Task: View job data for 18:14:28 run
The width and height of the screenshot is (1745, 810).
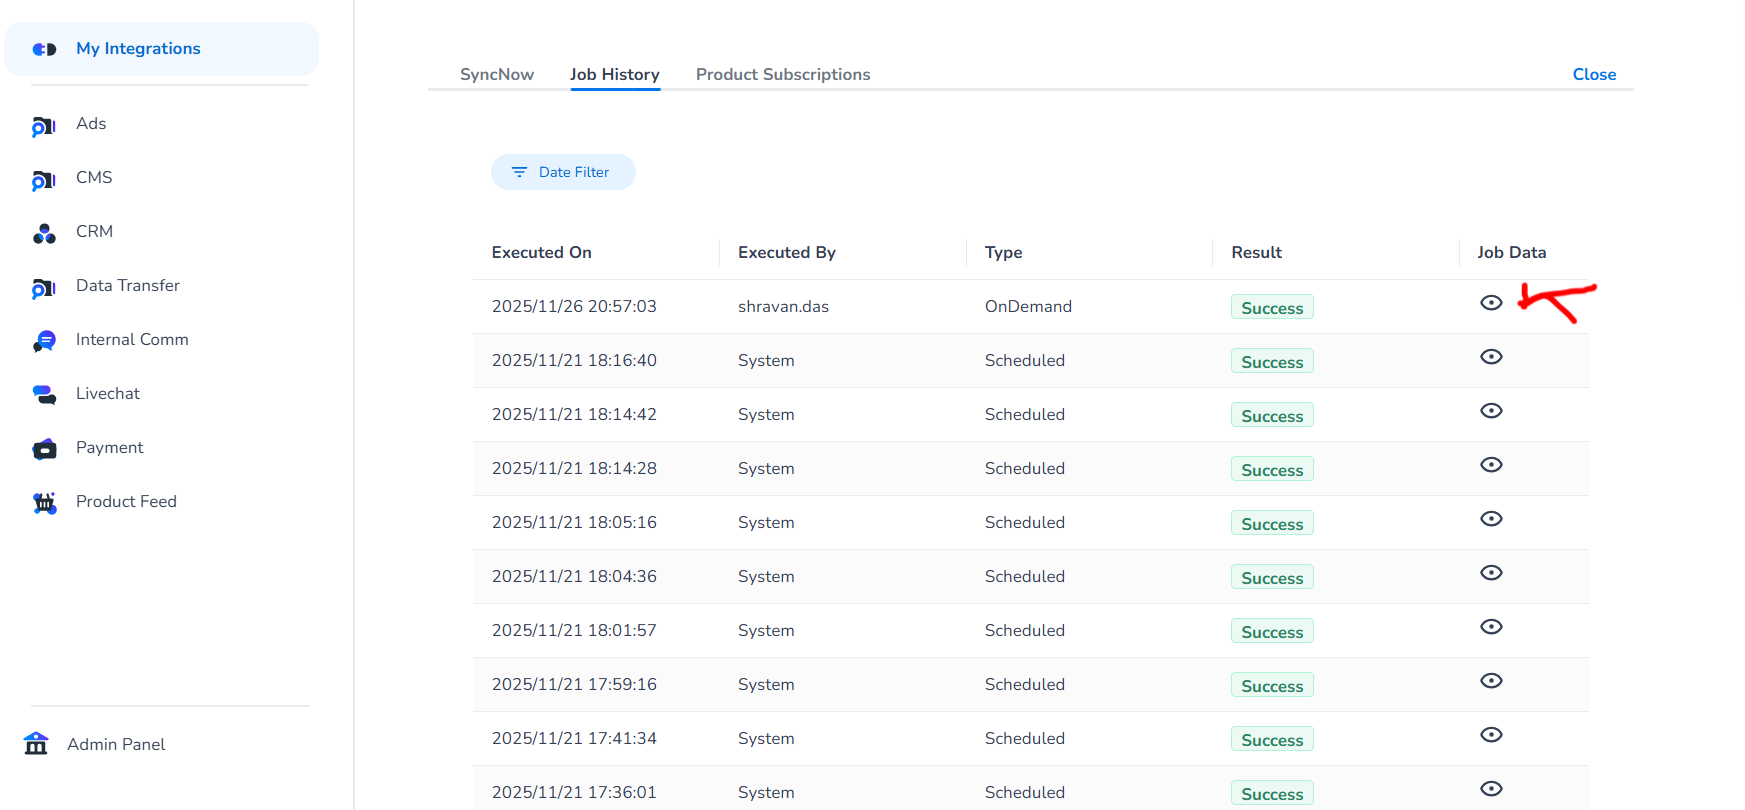Action: (1491, 465)
